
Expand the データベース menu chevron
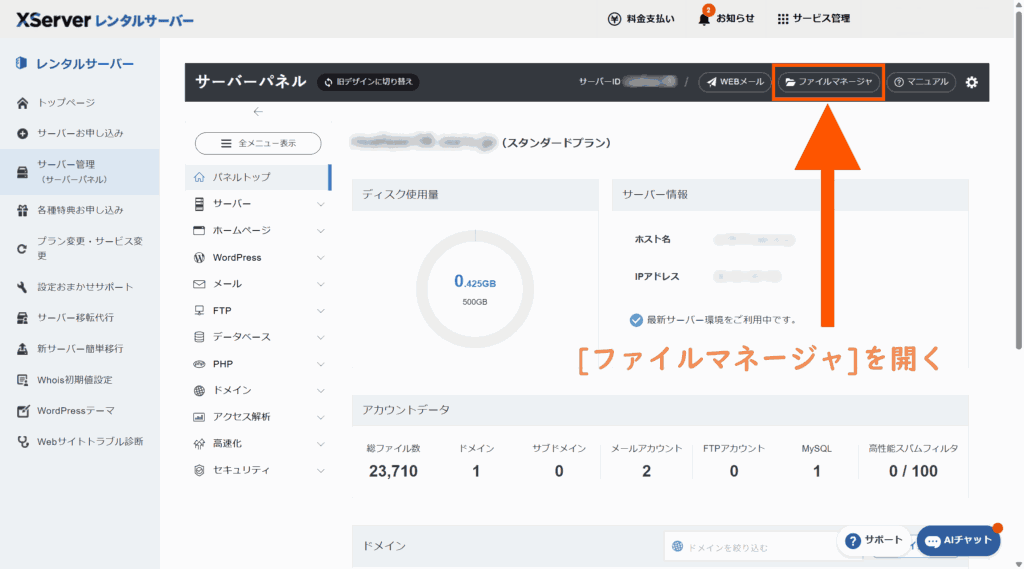coord(320,337)
